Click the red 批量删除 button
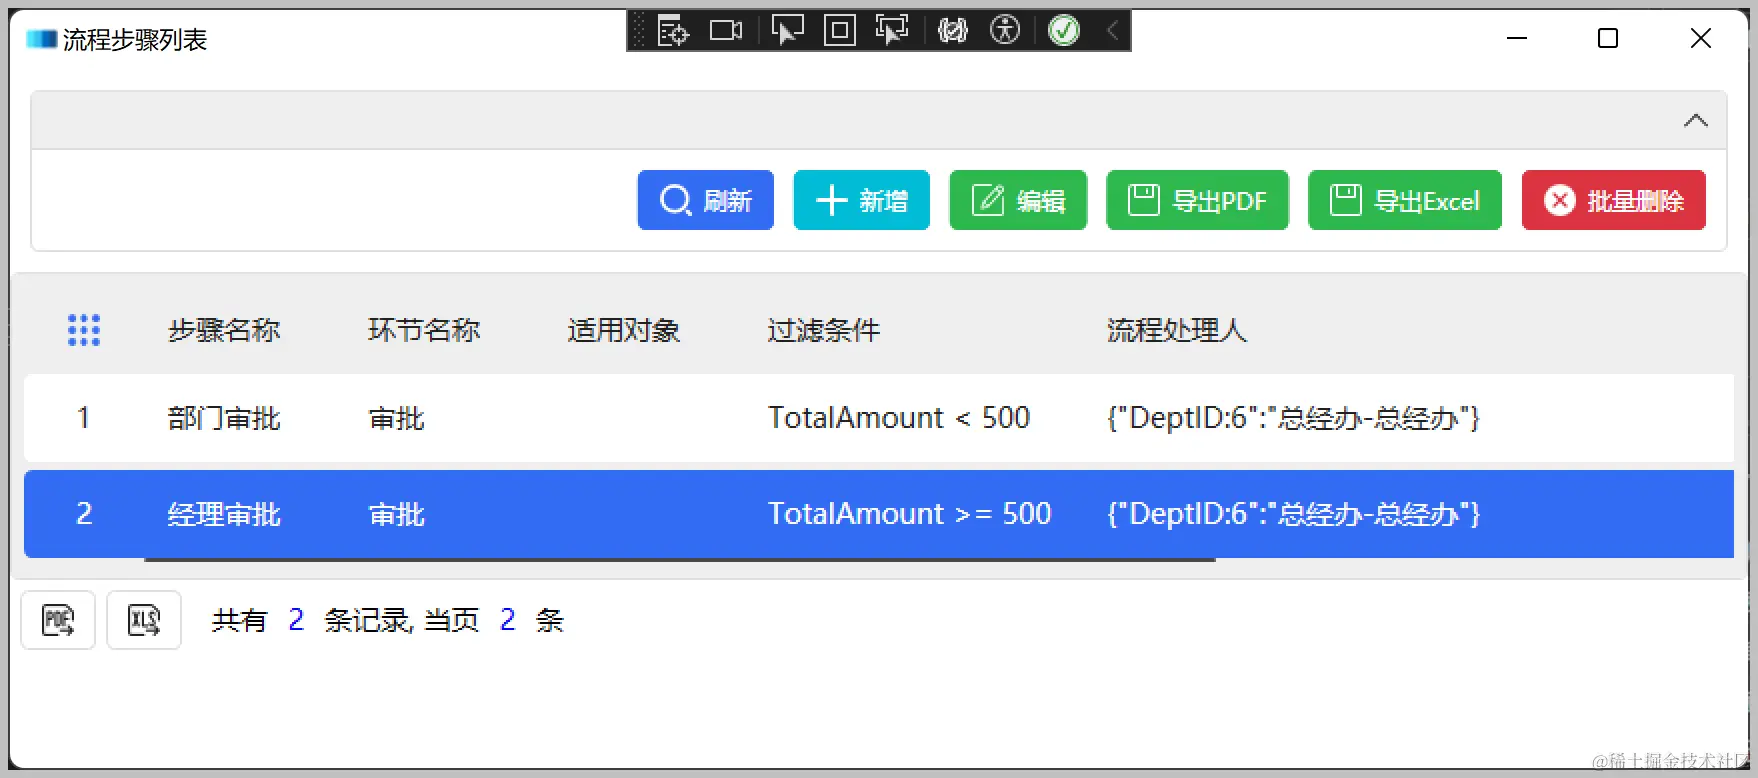This screenshot has width=1758, height=778. [x=1614, y=200]
